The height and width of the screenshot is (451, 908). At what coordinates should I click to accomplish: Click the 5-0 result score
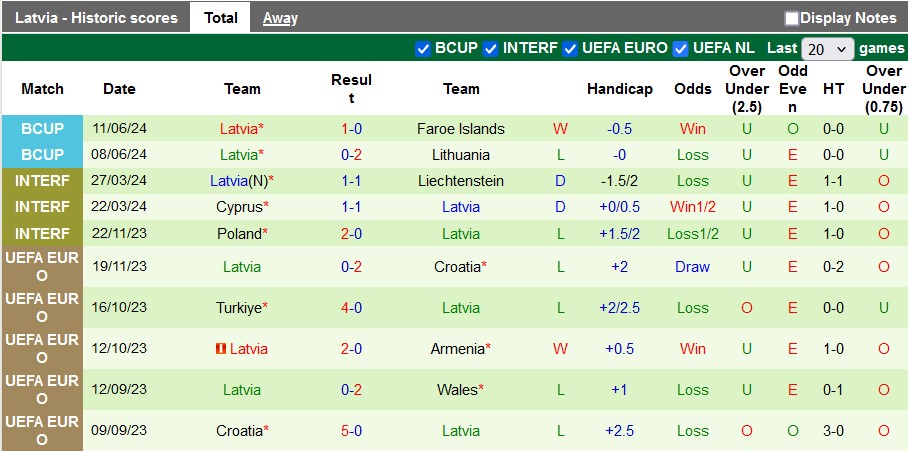point(351,431)
